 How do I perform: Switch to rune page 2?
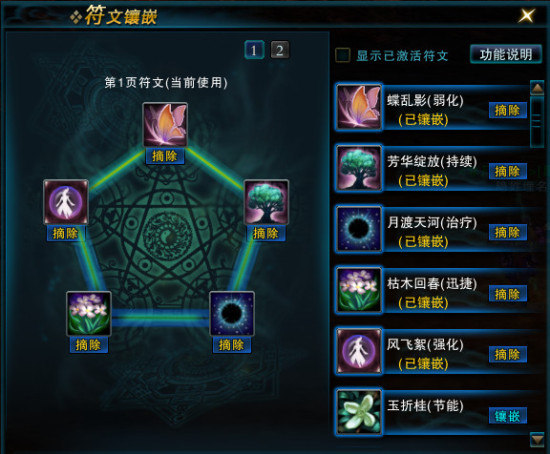pyautogui.click(x=280, y=50)
